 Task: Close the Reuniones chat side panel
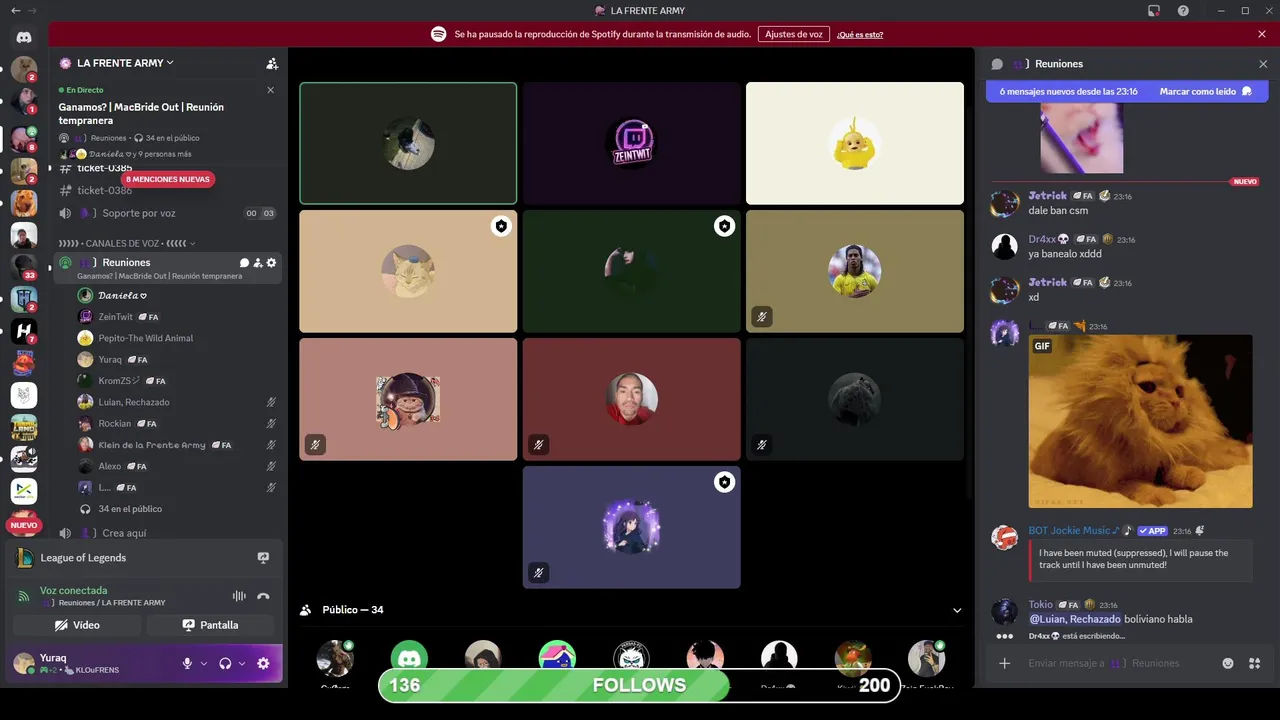coord(1263,64)
